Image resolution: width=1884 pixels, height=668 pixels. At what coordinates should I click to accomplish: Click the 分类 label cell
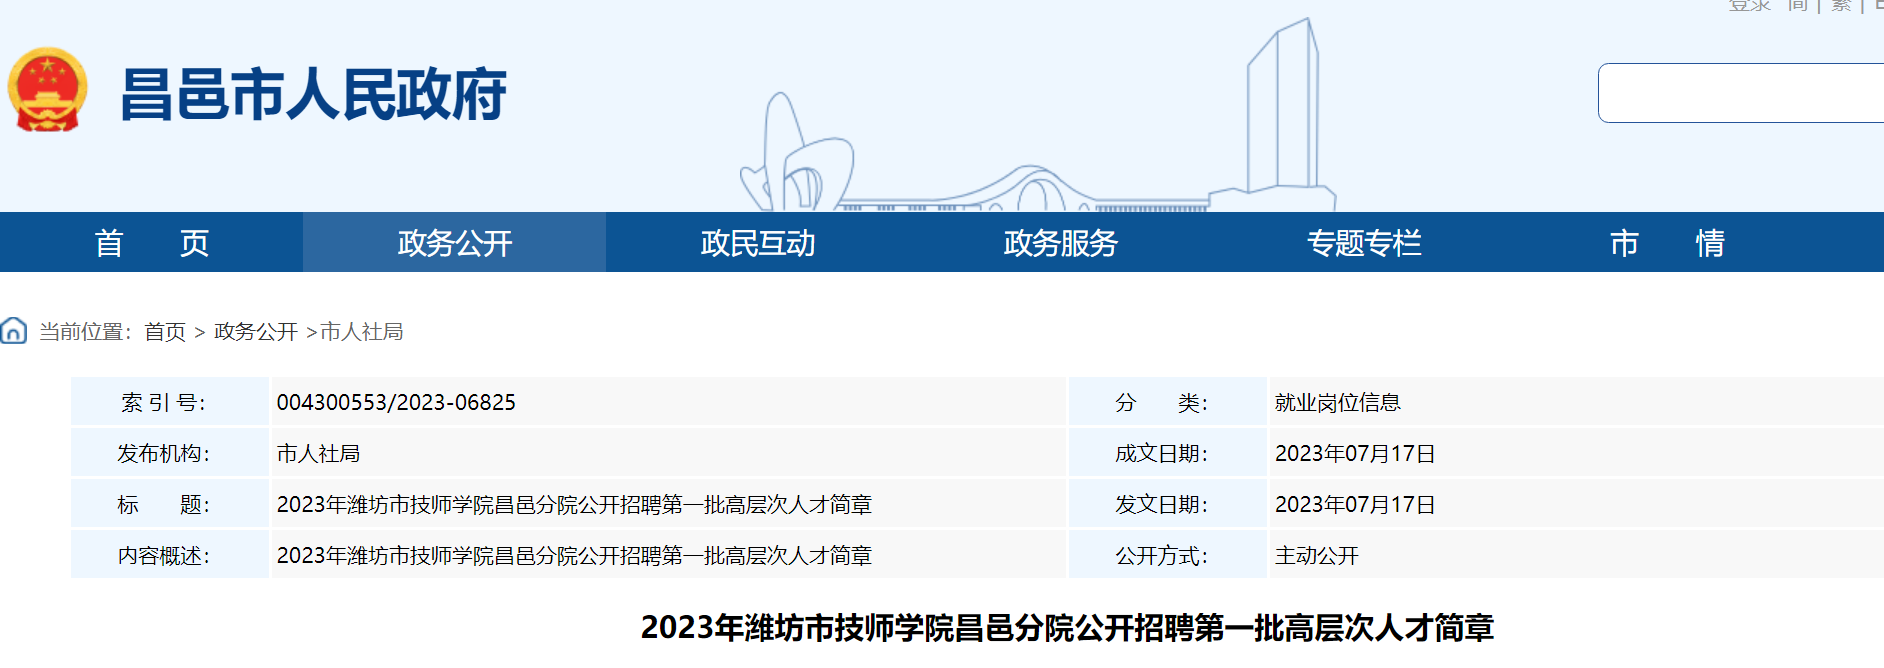(x=1167, y=402)
